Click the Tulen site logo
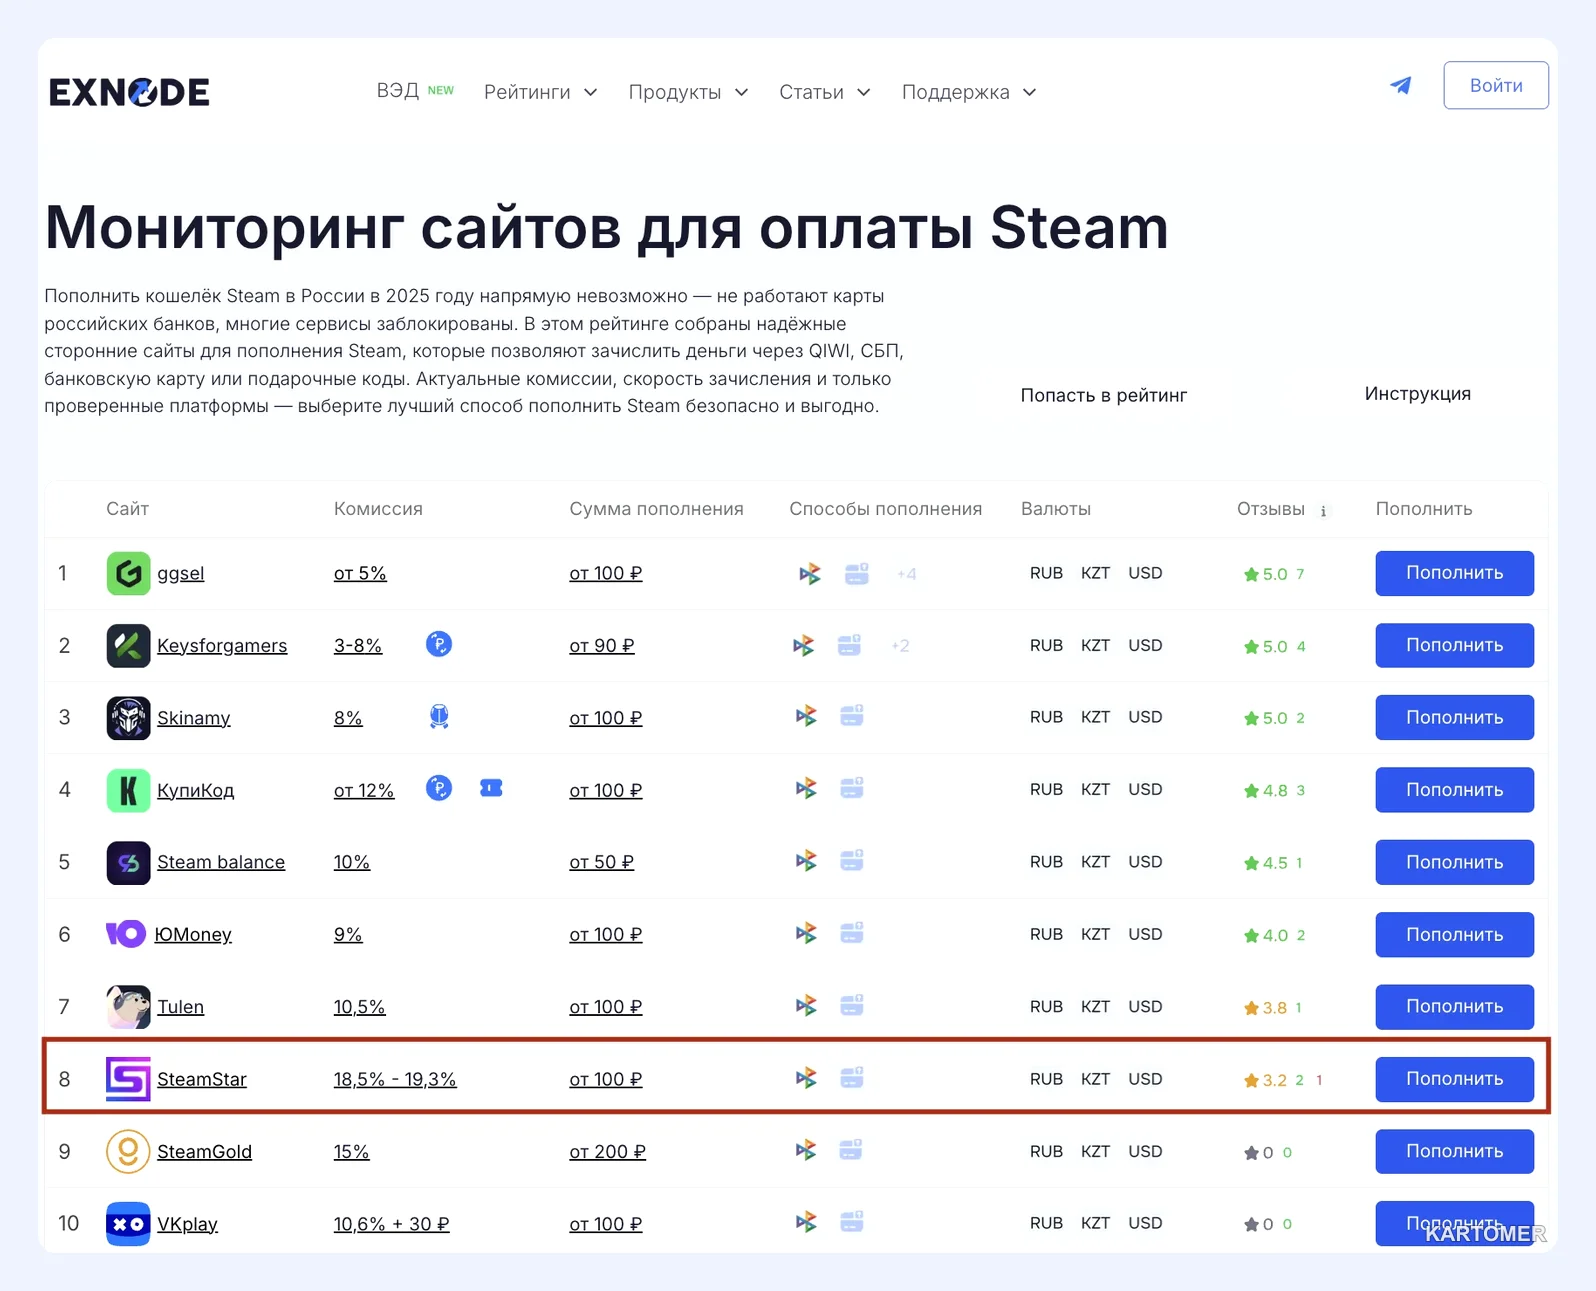The image size is (1596, 1291). point(128,1006)
